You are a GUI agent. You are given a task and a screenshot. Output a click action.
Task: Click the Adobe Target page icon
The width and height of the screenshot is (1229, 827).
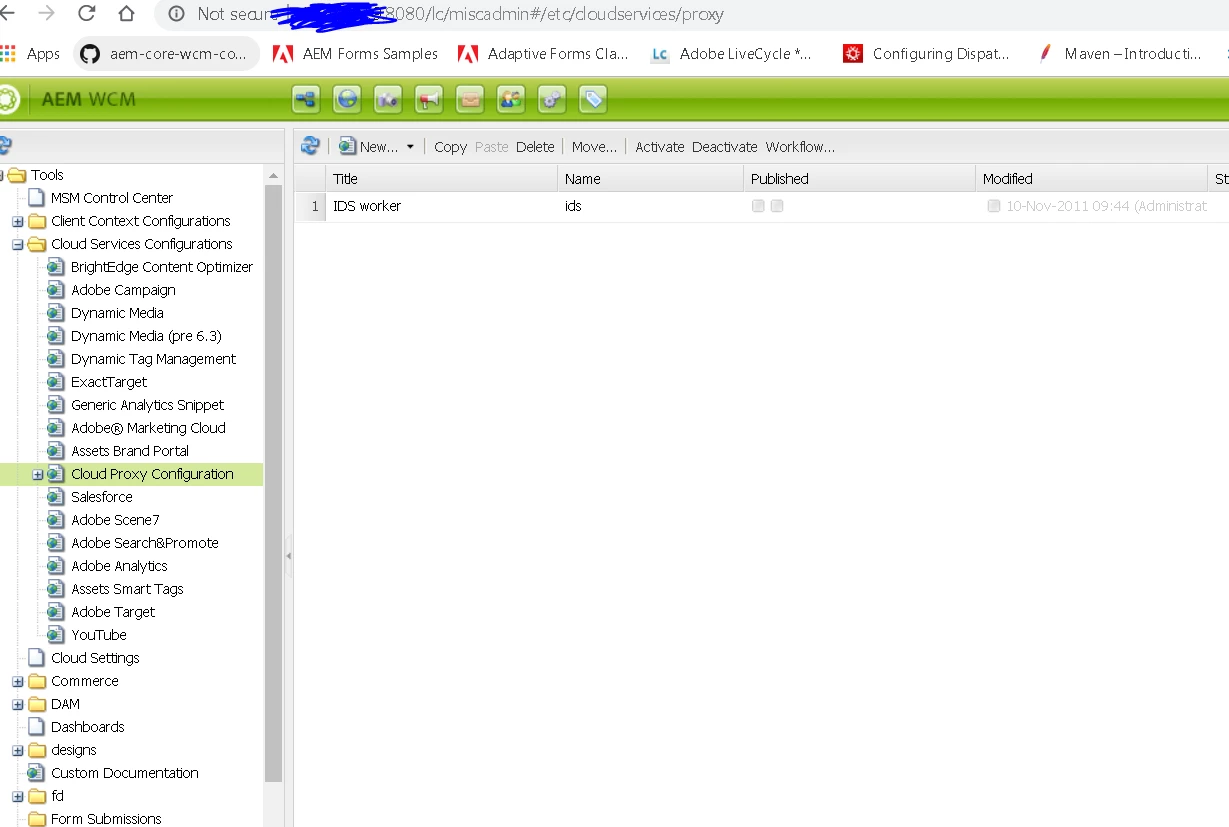(56, 612)
